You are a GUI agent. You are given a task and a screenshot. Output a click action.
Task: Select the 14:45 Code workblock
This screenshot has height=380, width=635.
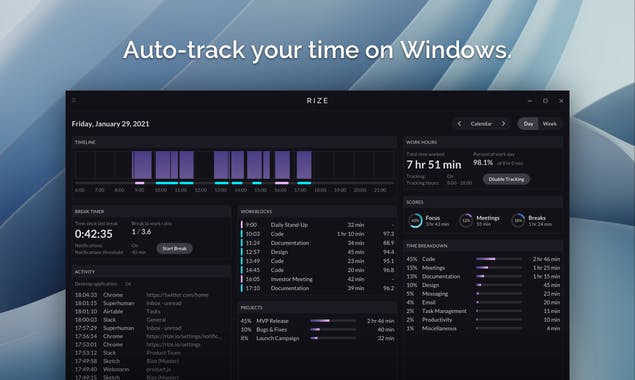(x=318, y=270)
